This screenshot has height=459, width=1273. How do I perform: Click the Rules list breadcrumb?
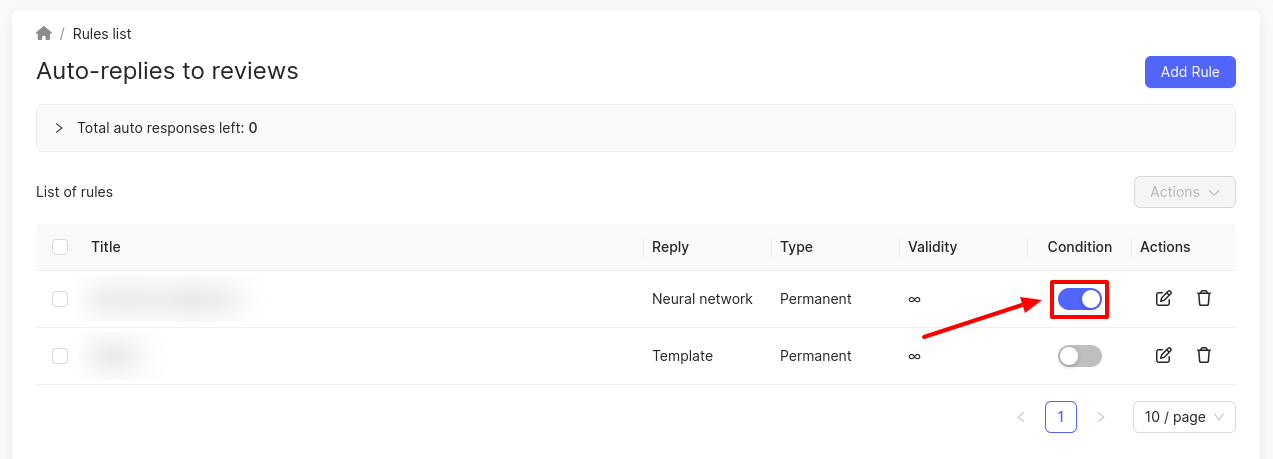[x=102, y=34]
